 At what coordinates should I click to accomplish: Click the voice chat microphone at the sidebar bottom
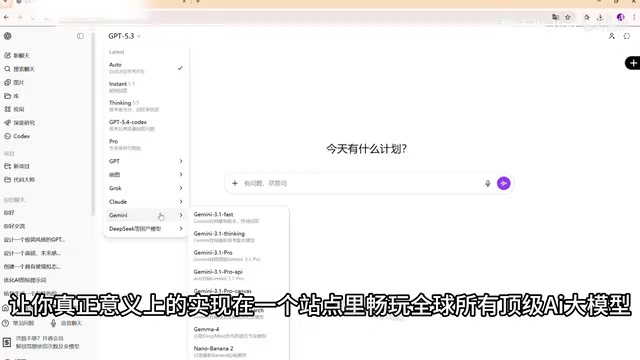pos(53,323)
